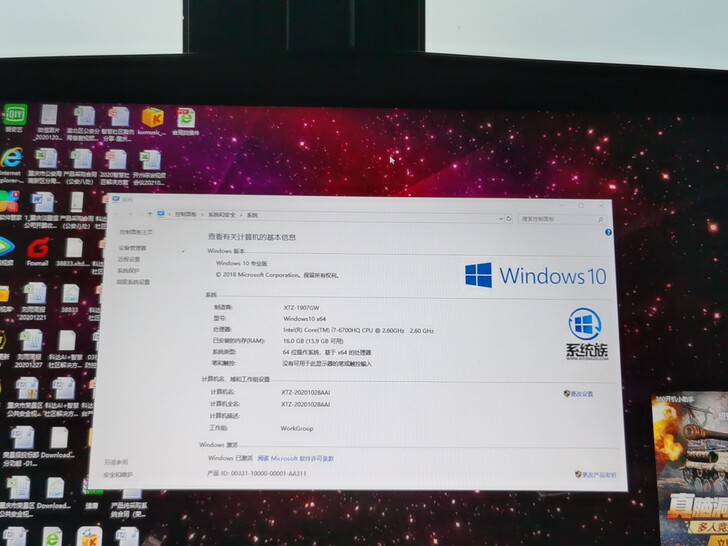The width and height of the screenshot is (728, 546).
Task: Click the control panel search box
Action: tap(558, 216)
